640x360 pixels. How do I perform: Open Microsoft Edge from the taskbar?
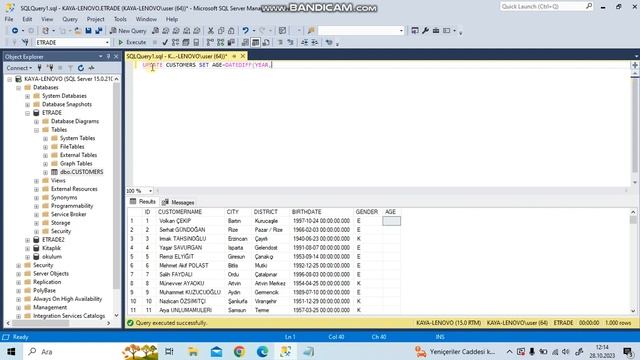point(262,351)
